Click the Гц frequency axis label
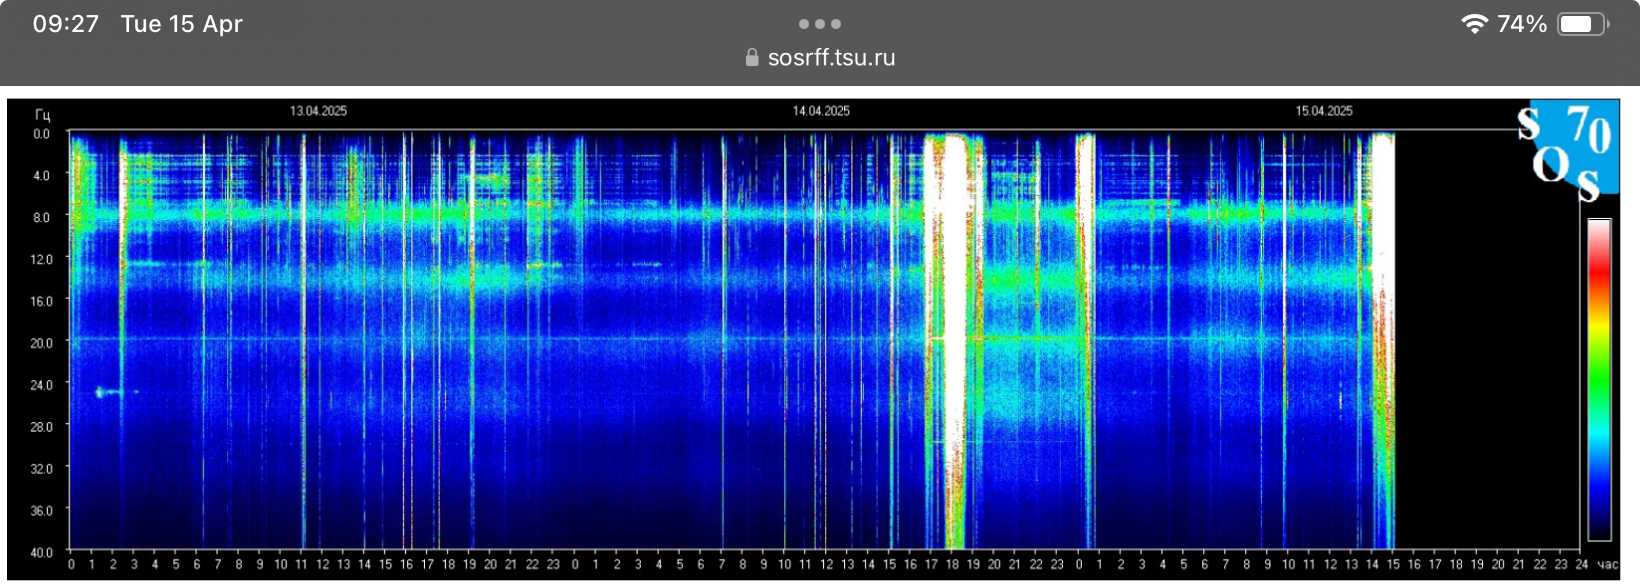Viewport: 1640px width, 584px height. coord(42,115)
